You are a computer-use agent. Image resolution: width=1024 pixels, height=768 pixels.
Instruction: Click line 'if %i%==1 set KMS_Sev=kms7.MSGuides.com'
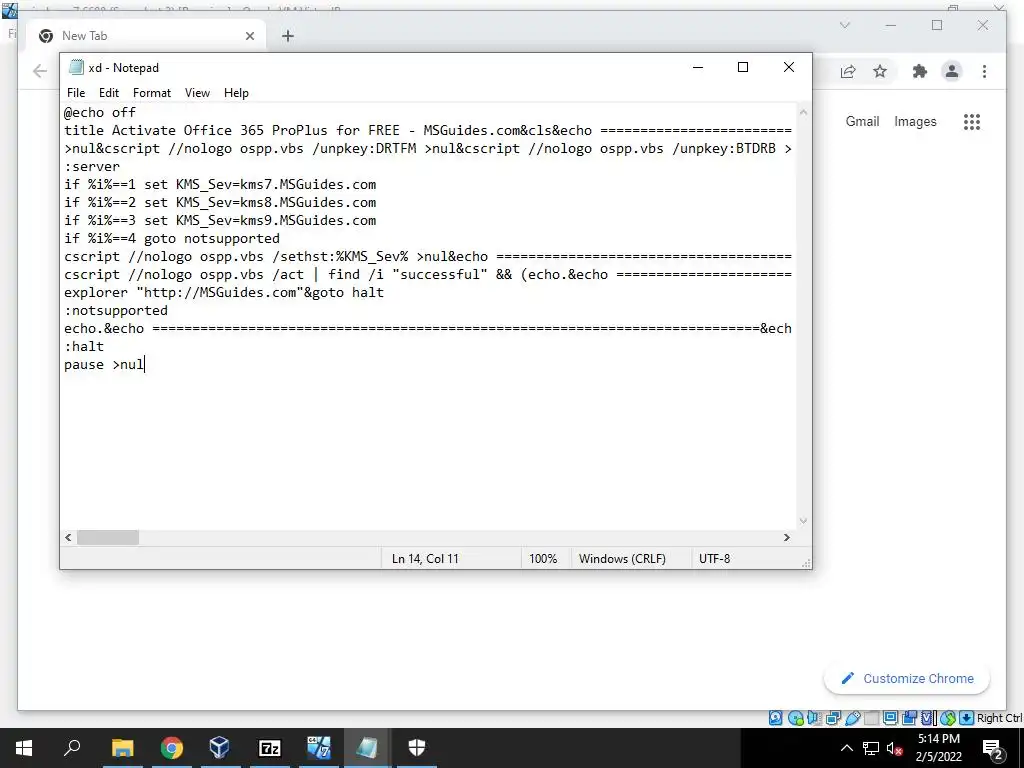[220, 184]
